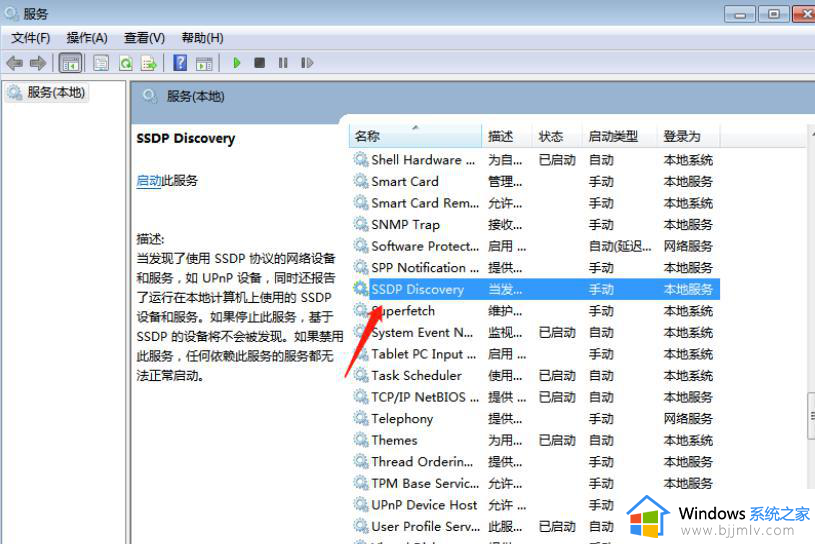
Task: Click the Refresh toolbar icon
Action: tap(125, 63)
